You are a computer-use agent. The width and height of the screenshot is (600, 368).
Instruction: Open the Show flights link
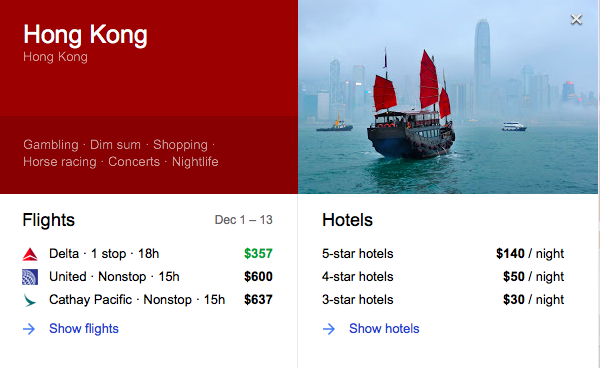(x=84, y=329)
